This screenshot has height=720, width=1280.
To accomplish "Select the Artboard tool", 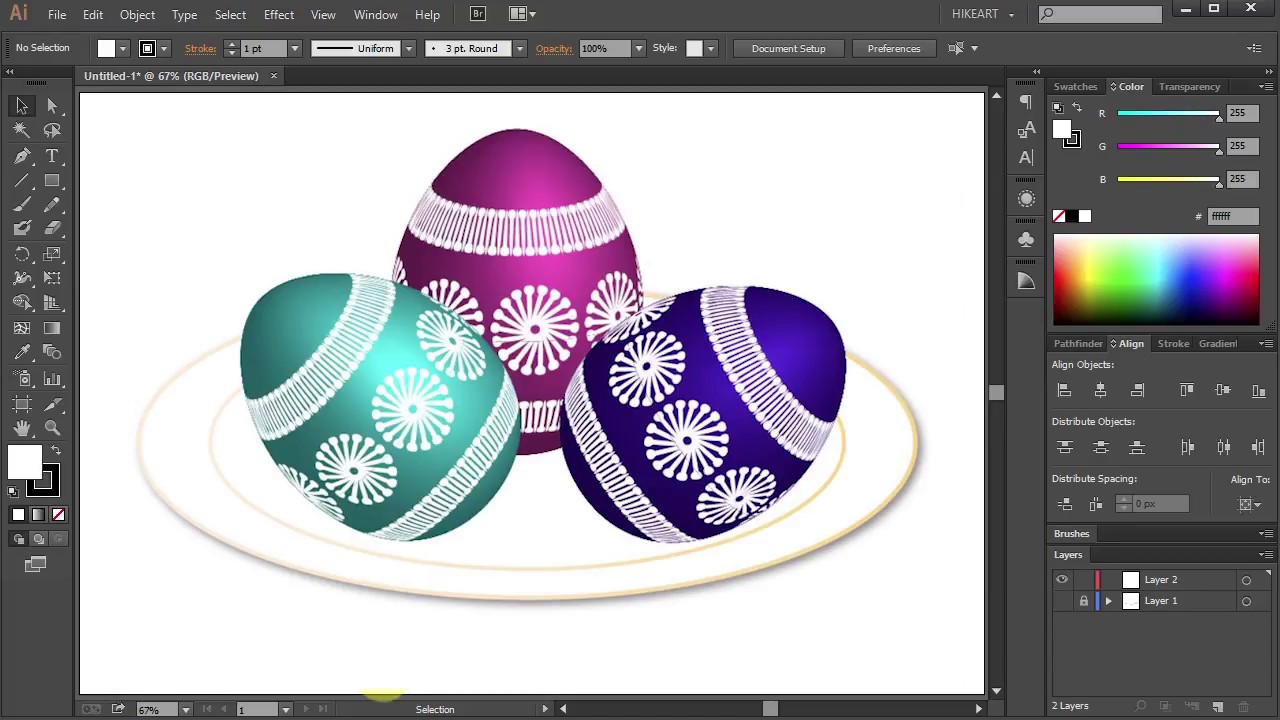I will tap(22, 404).
